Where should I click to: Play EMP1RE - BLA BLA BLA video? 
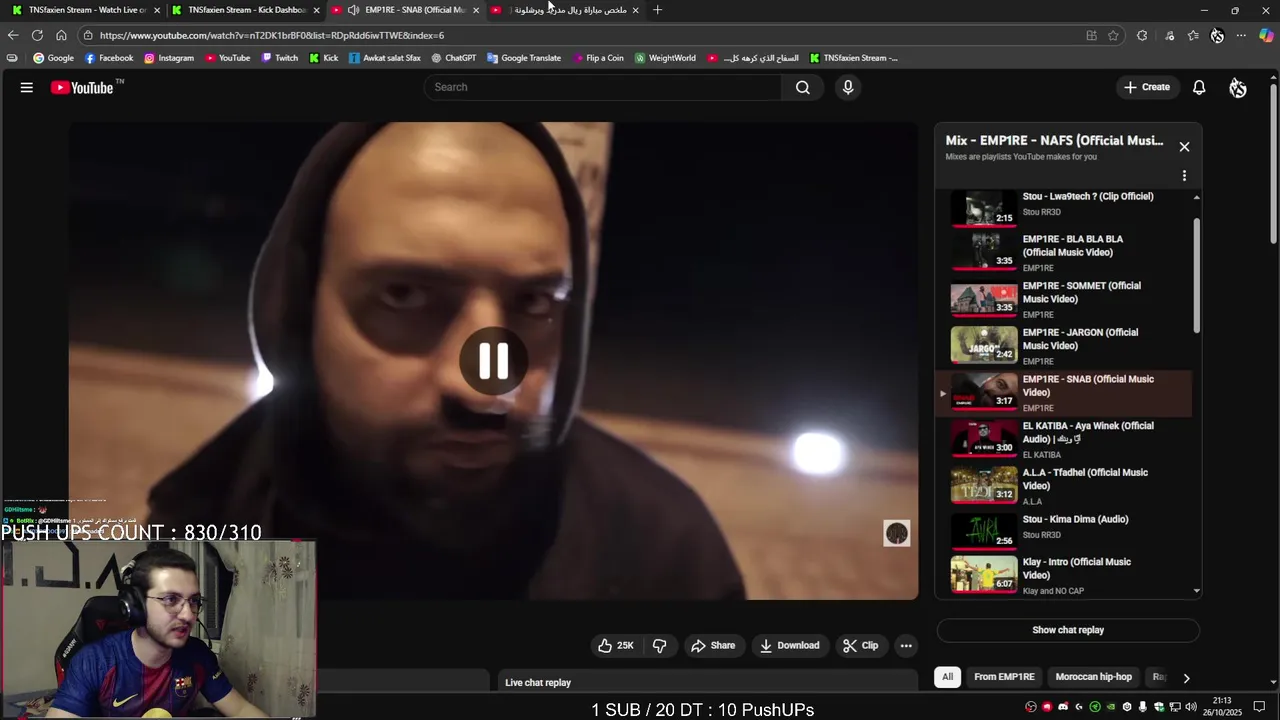(1065, 253)
